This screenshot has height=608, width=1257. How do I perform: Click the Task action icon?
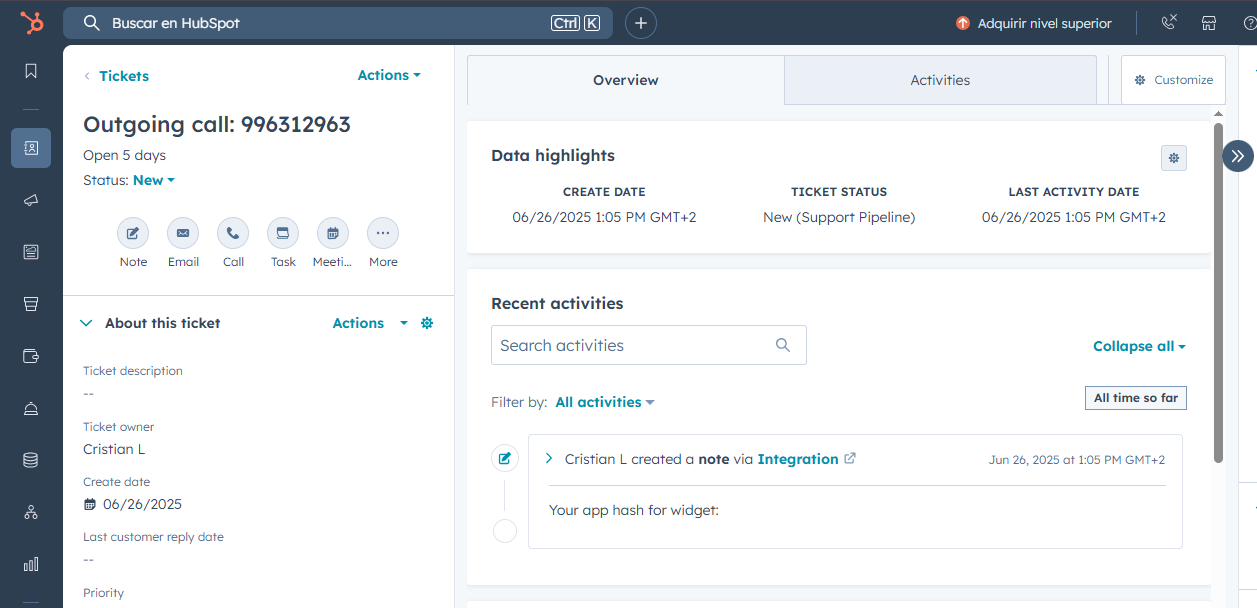point(283,233)
